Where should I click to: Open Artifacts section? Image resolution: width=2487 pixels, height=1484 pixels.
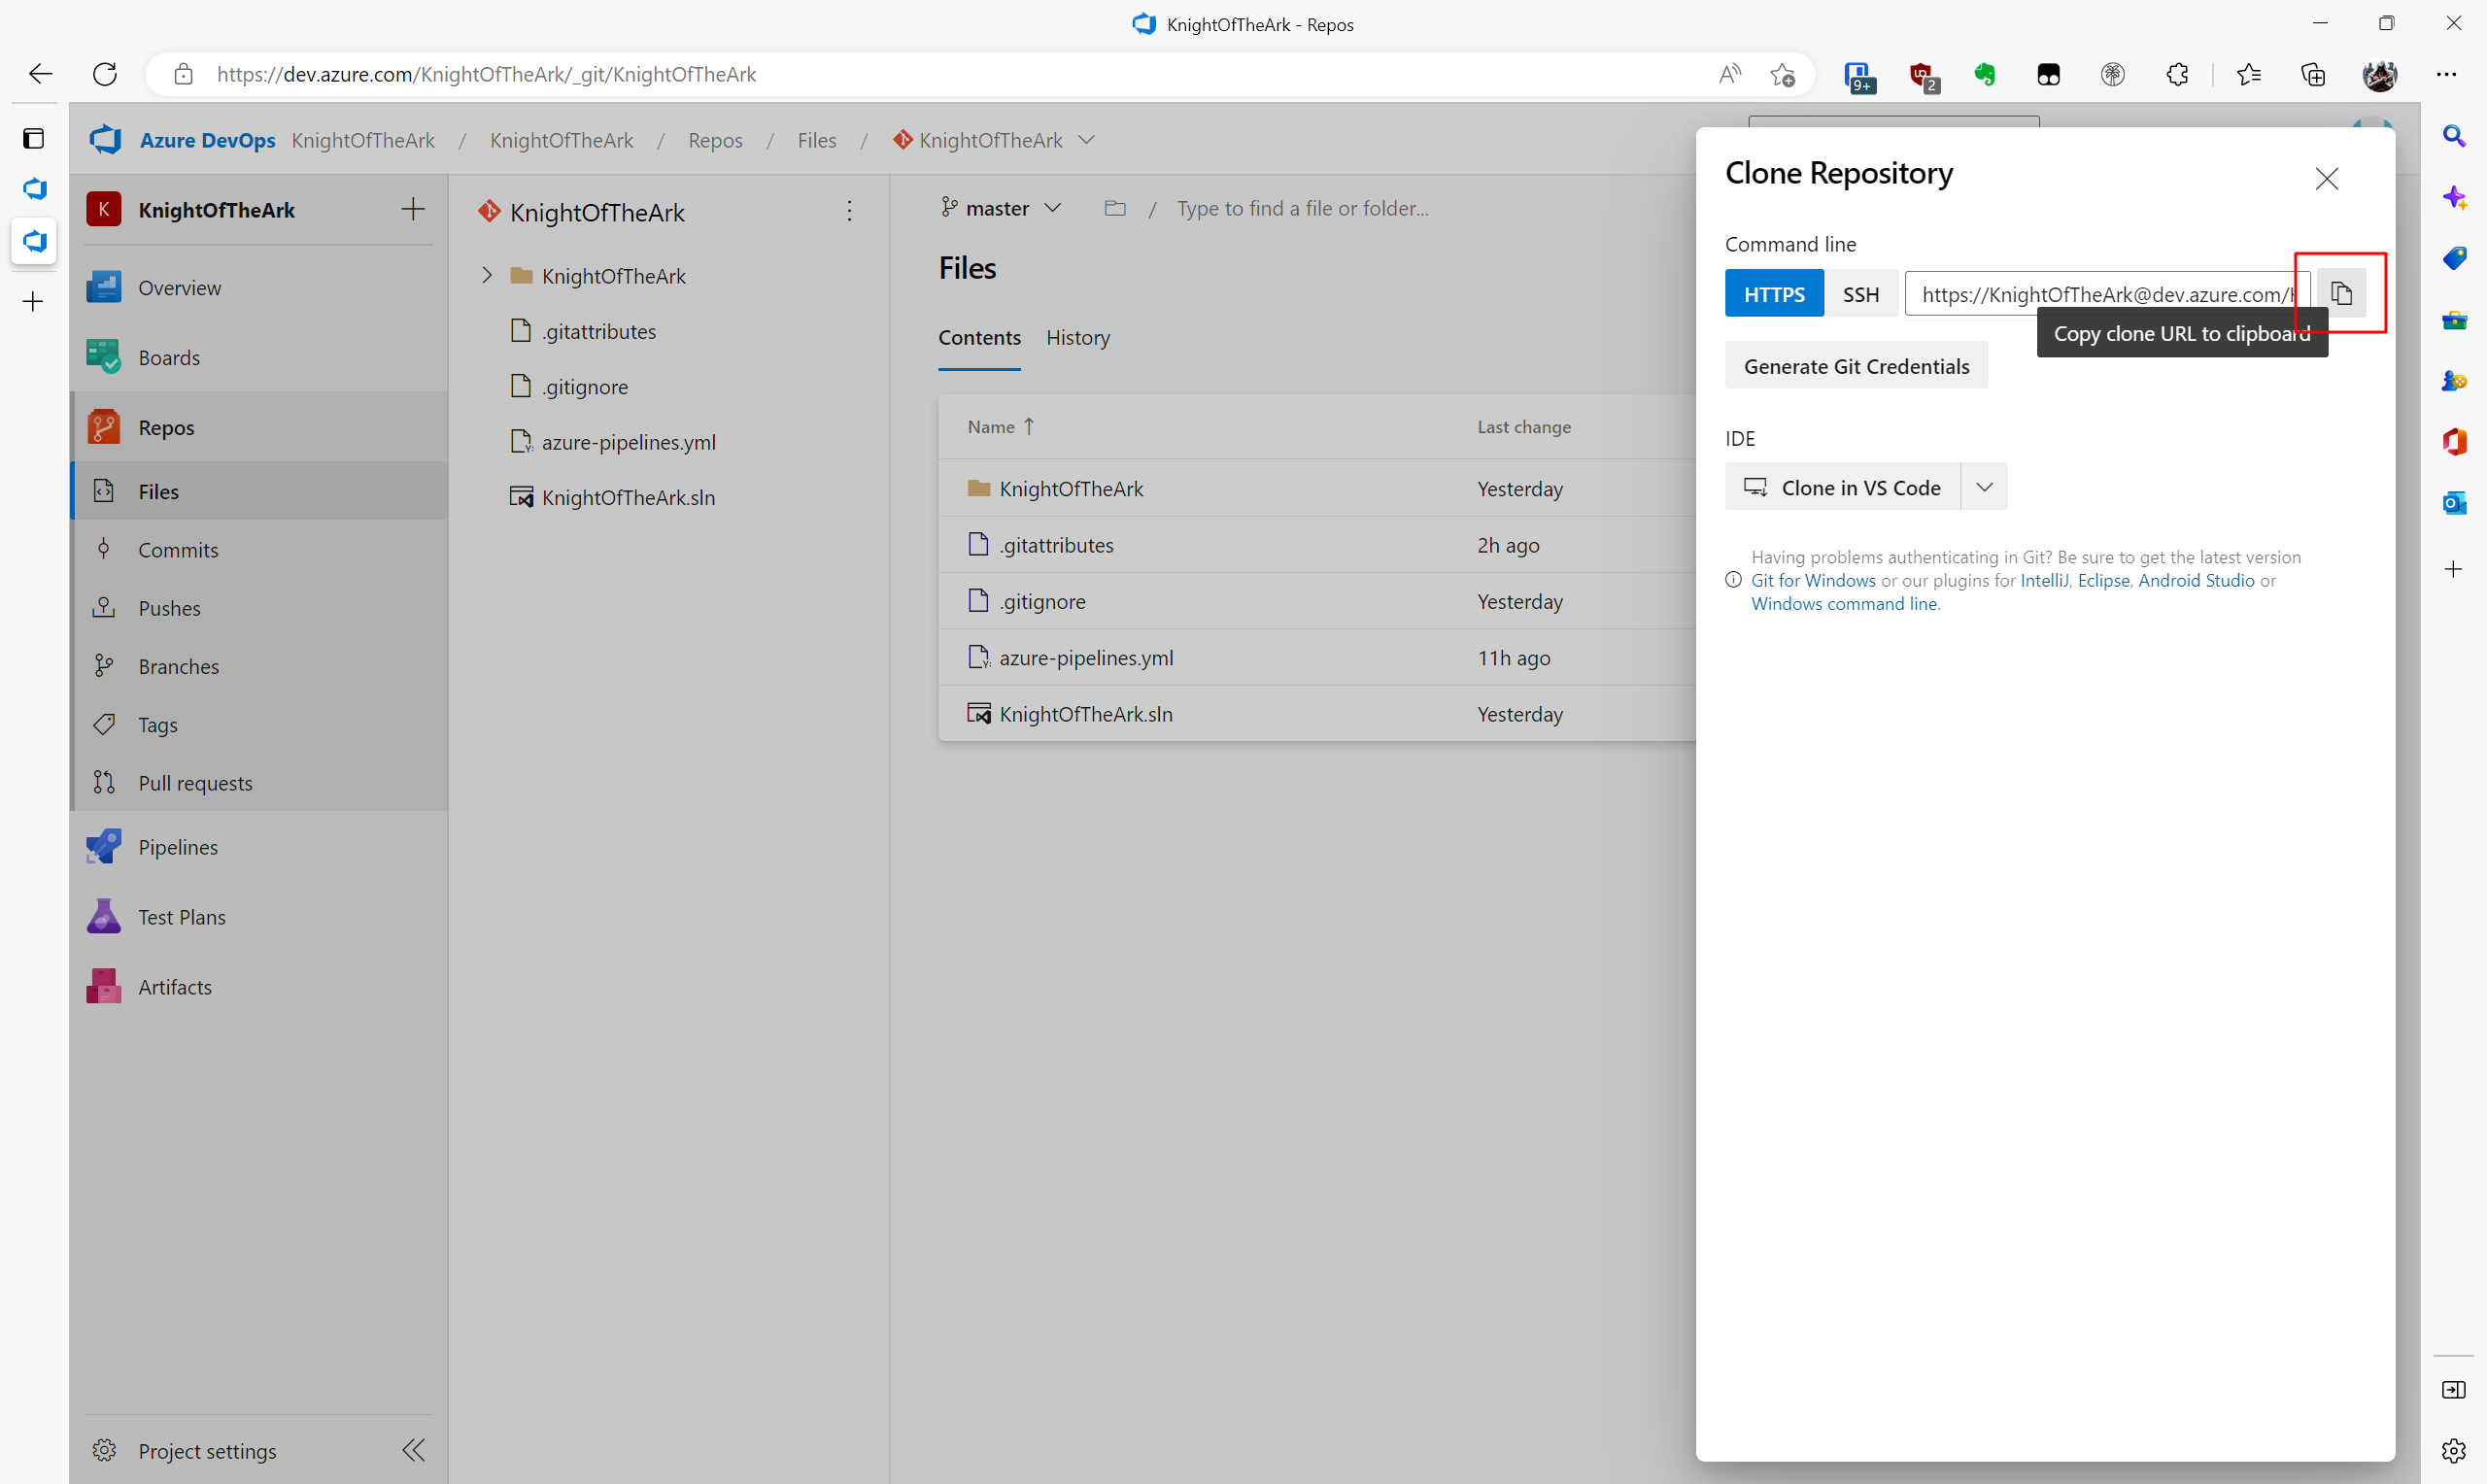174,987
